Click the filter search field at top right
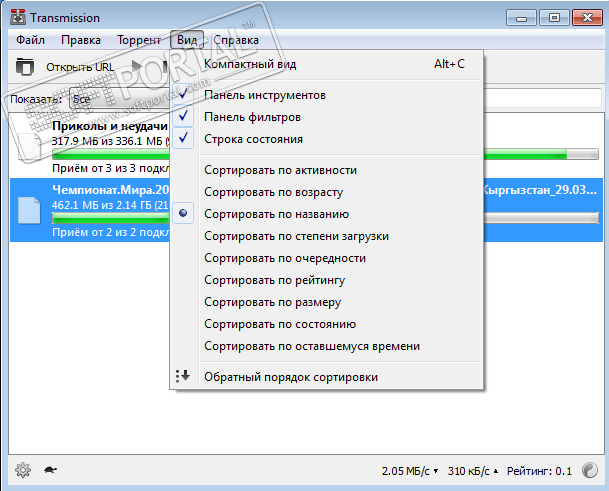This screenshot has width=609, height=491. [x=542, y=99]
